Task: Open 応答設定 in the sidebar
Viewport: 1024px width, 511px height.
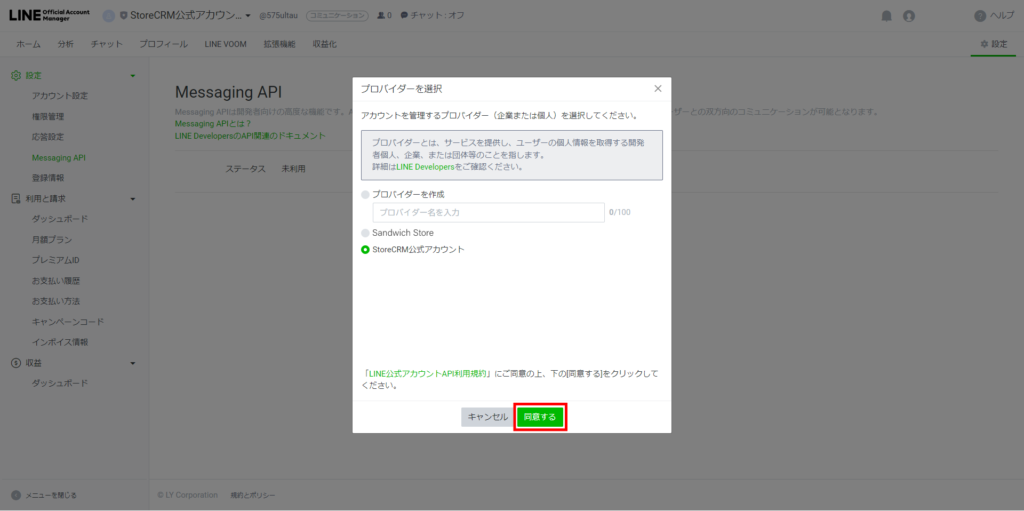Action: (48, 137)
